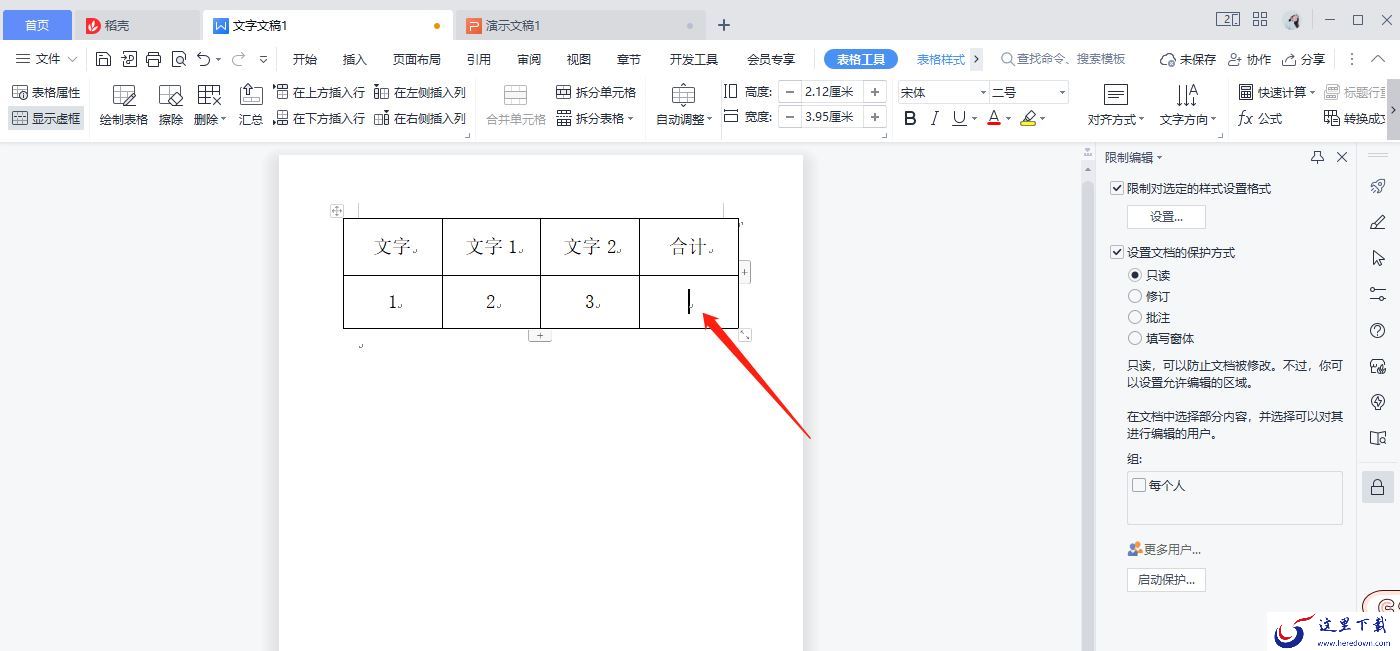Decrease row height with minus button
This screenshot has height=651, width=1400.
[790, 92]
